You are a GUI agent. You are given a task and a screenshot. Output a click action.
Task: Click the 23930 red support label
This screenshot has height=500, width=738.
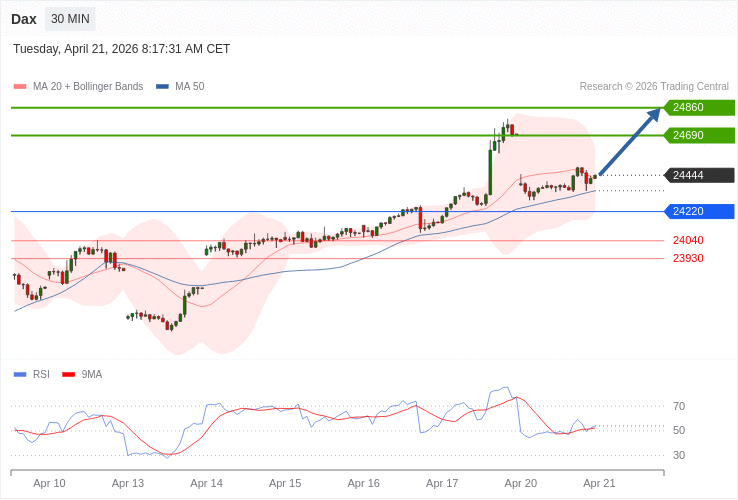click(x=688, y=258)
